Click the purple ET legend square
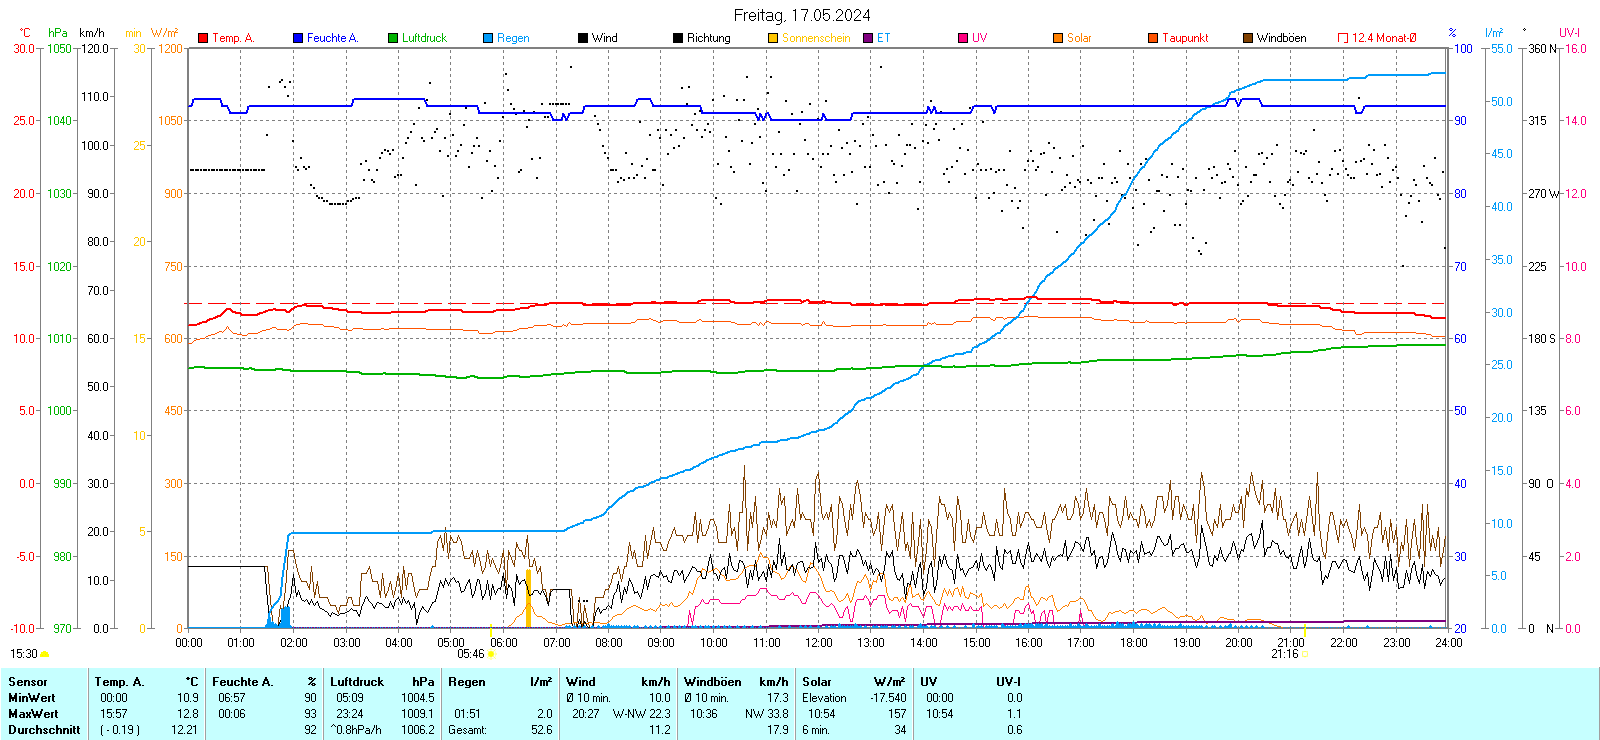The image size is (1600, 740). click(868, 38)
